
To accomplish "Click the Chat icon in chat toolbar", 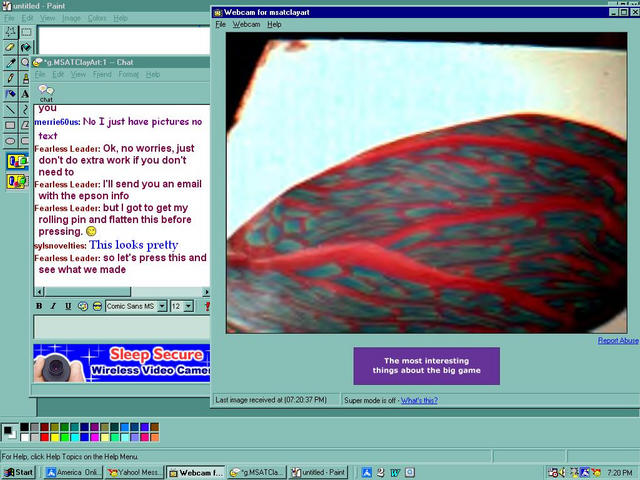I will [x=46, y=93].
